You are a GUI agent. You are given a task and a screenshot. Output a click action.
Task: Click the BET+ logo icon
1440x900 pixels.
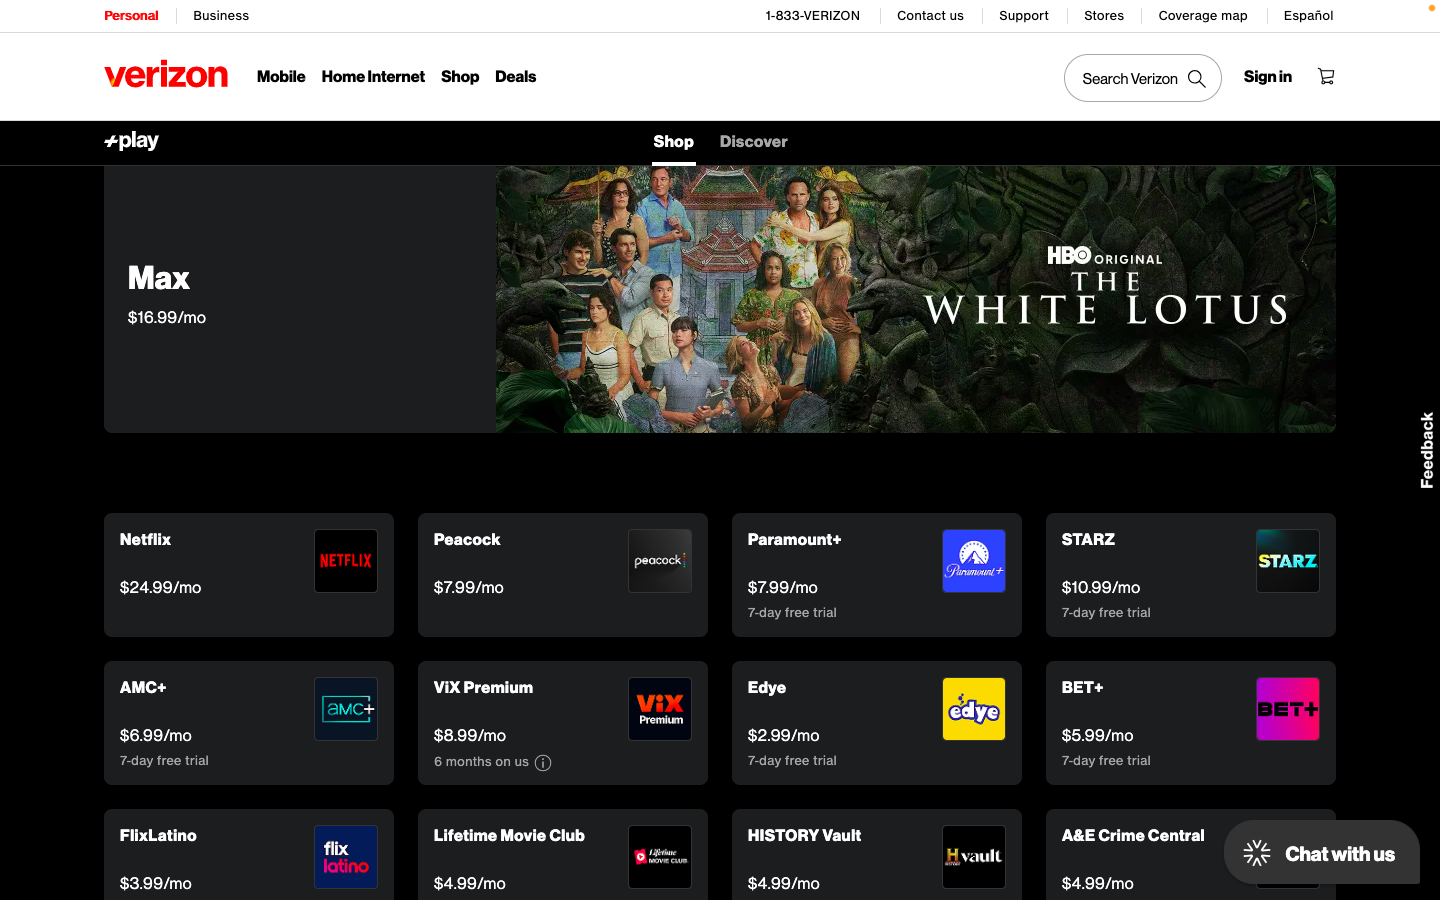pos(1288,709)
